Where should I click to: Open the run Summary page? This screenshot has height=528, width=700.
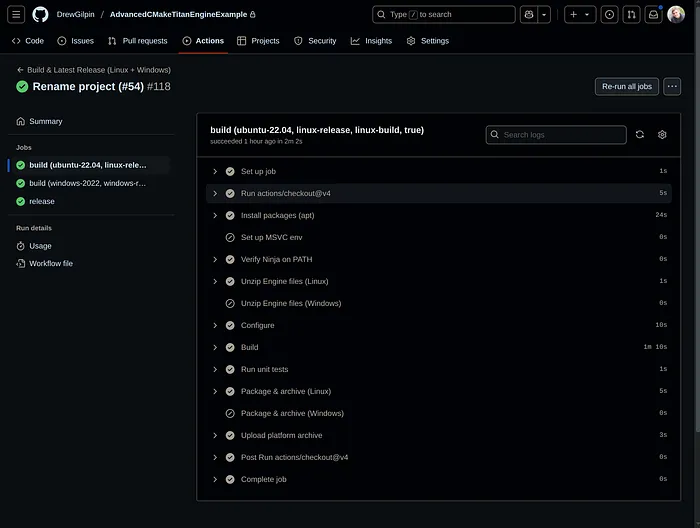91,121
